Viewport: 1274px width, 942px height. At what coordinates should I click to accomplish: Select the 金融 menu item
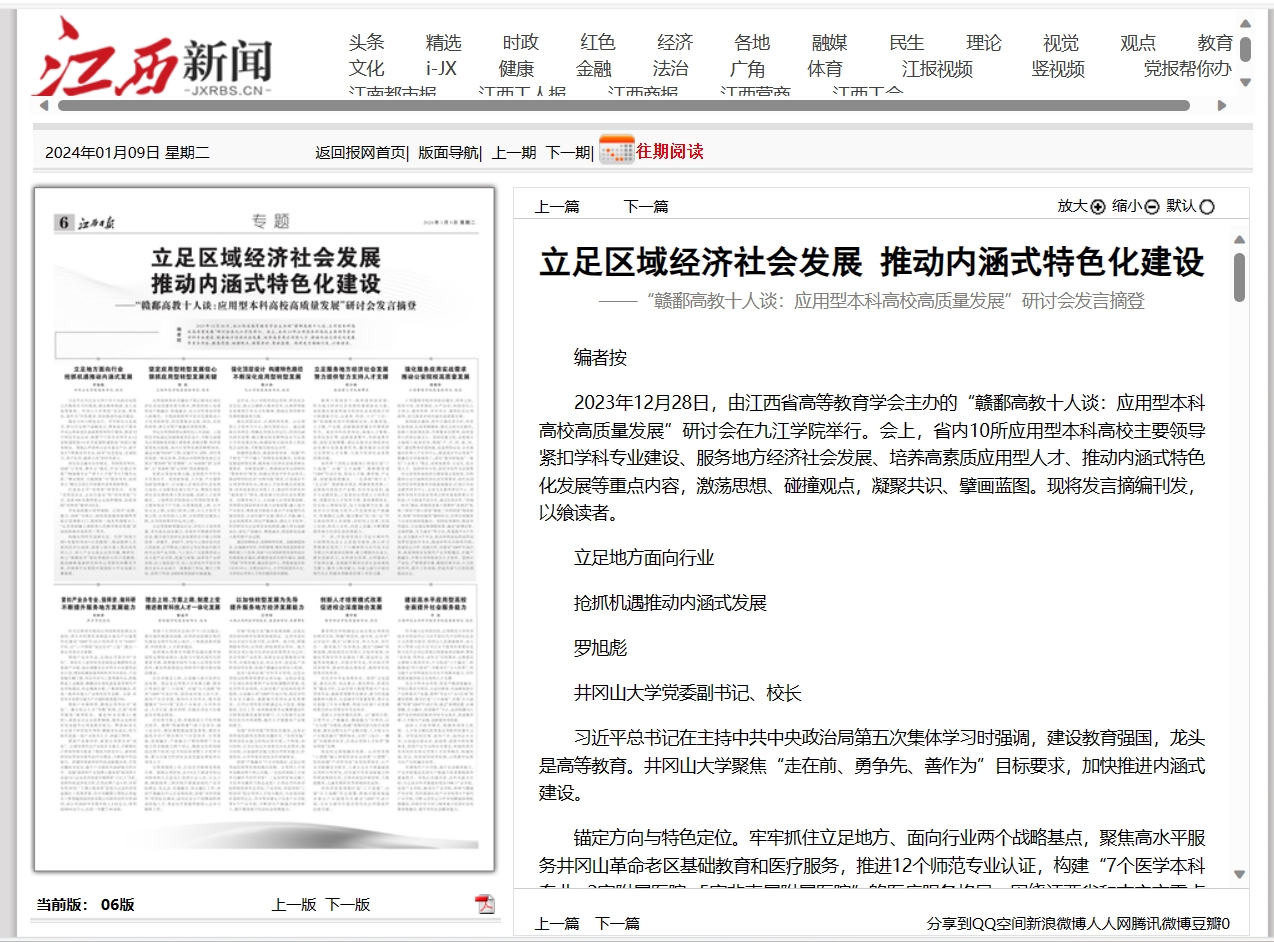tap(594, 69)
